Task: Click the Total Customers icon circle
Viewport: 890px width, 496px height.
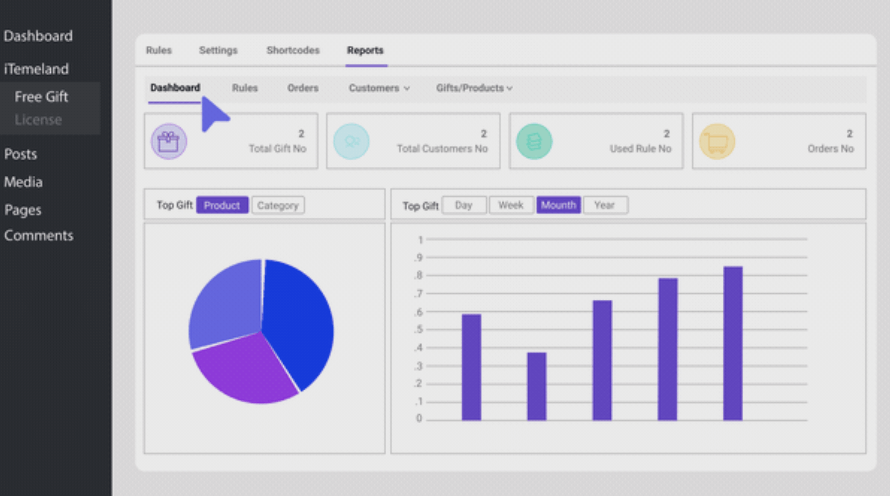Action: (351, 141)
